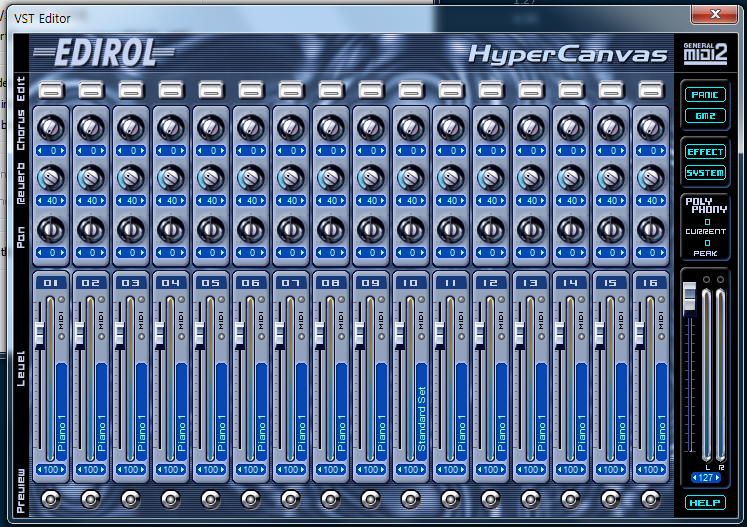Click the Pan knob of part 07
747x527 pixels.
[291, 229]
